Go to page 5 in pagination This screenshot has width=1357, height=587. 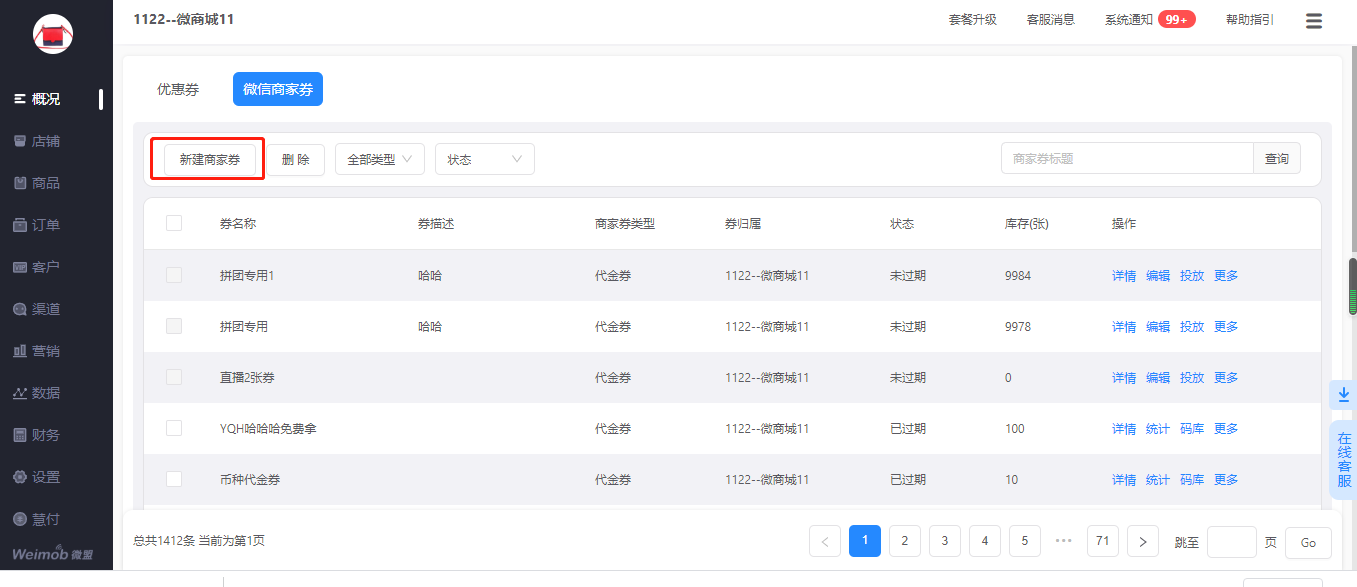point(1025,541)
